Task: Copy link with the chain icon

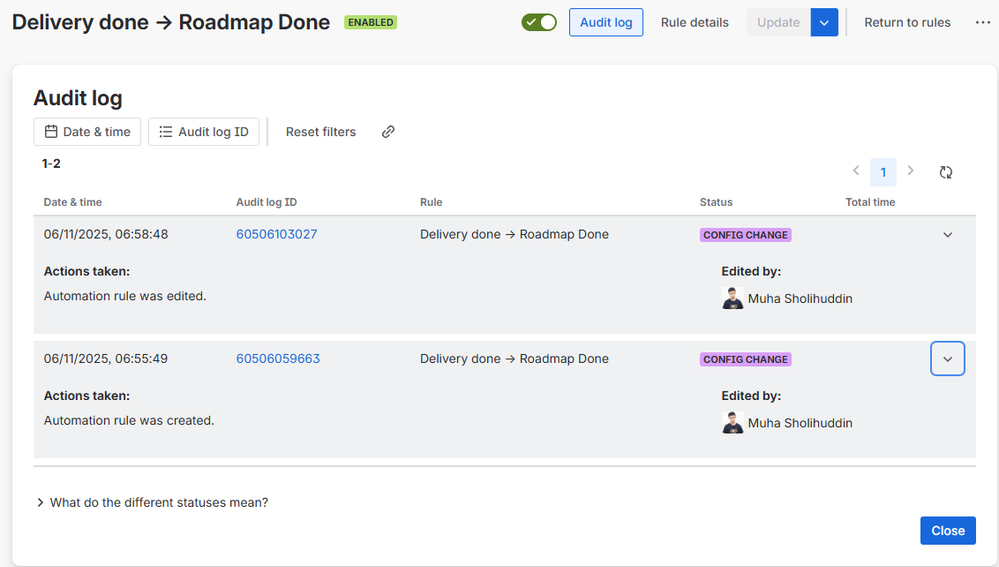Action: (388, 132)
